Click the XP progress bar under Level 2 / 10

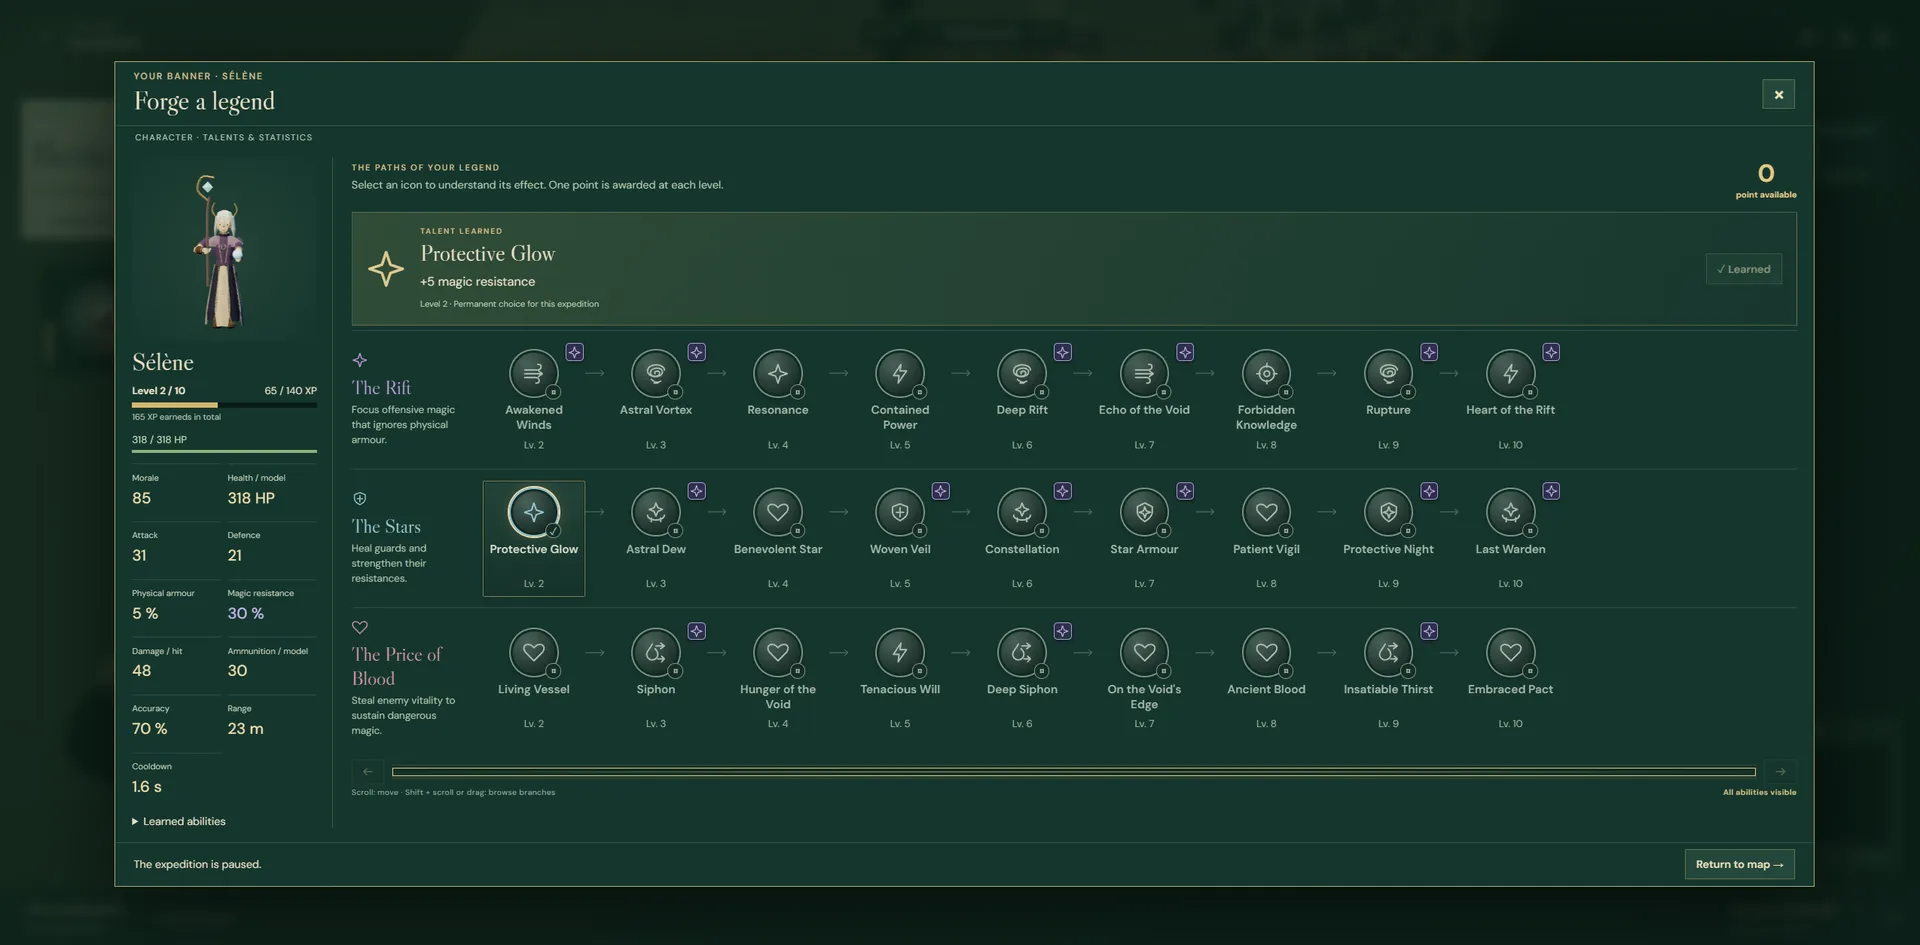point(224,405)
